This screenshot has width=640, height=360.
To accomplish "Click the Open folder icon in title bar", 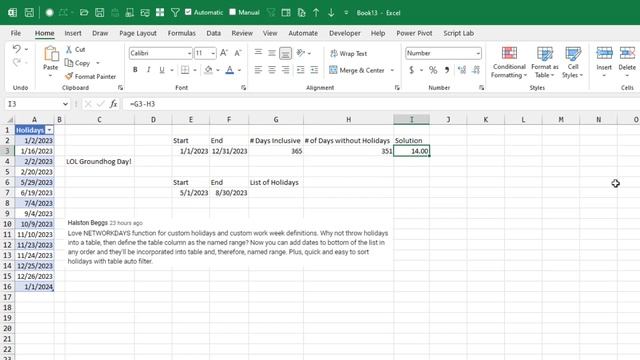I will coord(84,13).
